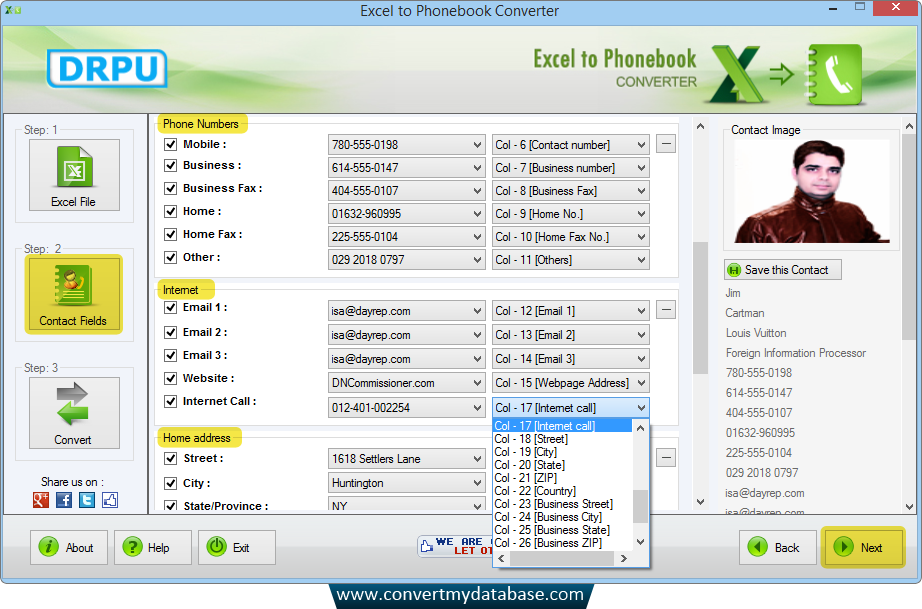Open the Col - 12 [Email 1] dropdown

tap(570, 310)
